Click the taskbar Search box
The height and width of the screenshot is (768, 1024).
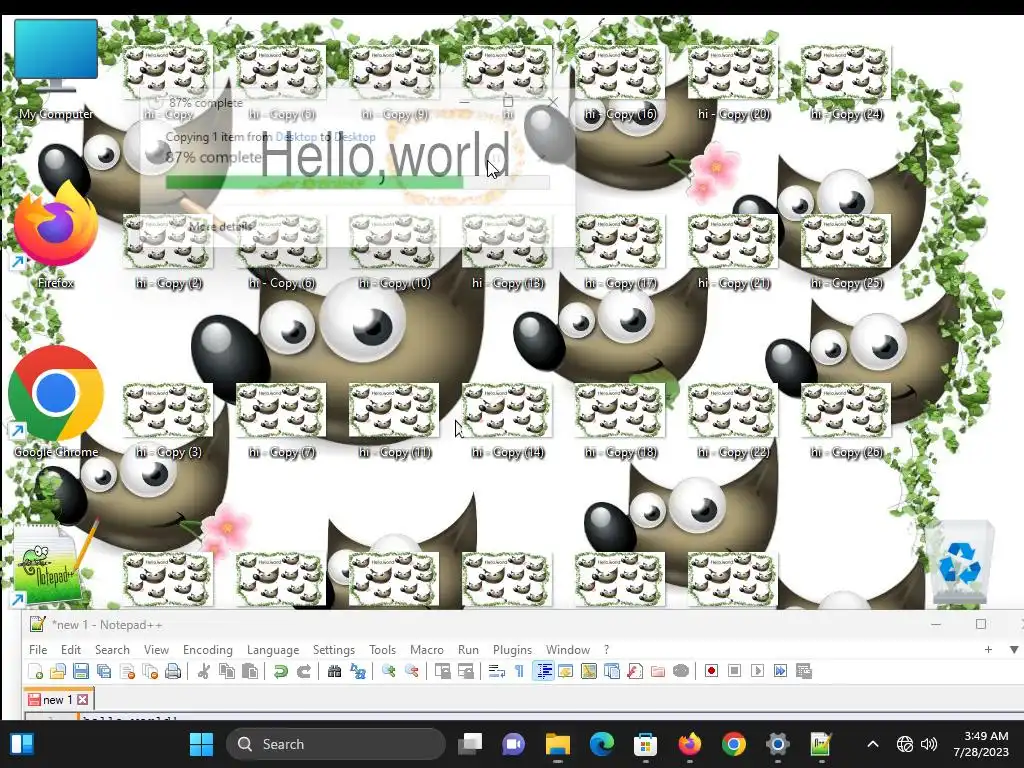pos(336,744)
